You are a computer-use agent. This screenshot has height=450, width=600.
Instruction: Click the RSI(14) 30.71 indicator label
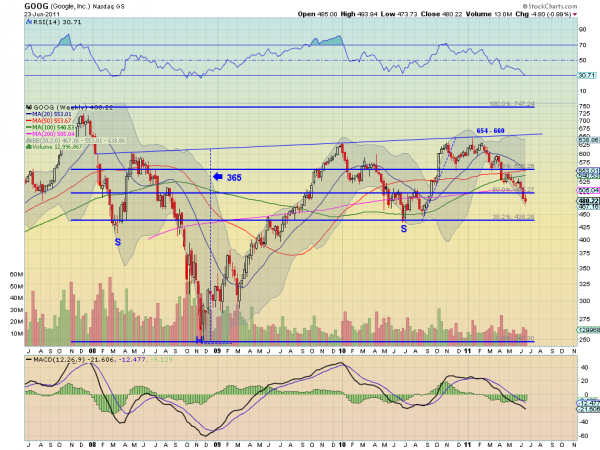pos(57,22)
